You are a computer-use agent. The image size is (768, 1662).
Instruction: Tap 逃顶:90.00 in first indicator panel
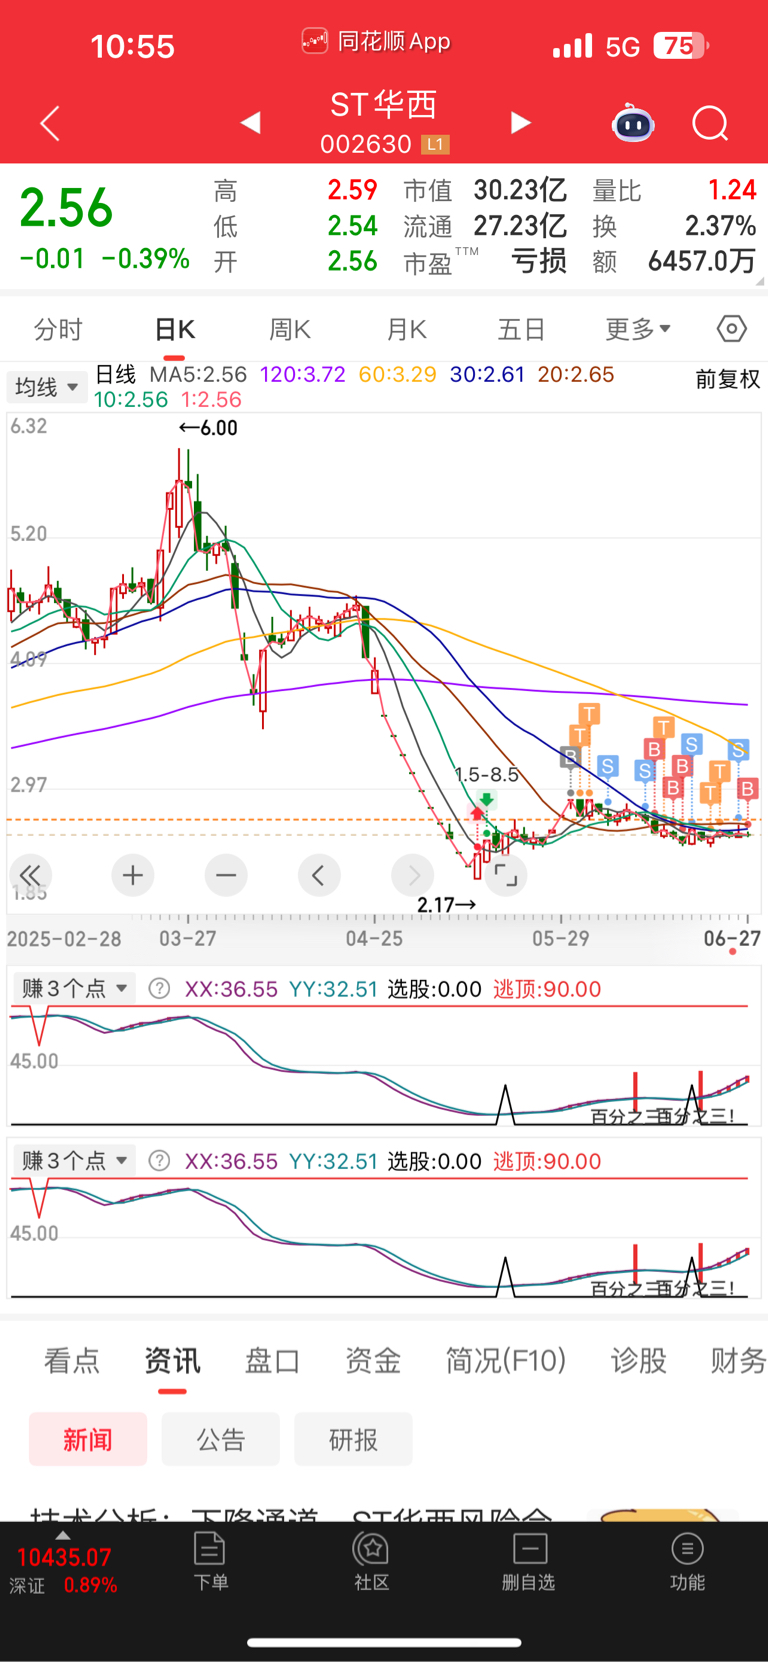pyautogui.click(x=547, y=989)
